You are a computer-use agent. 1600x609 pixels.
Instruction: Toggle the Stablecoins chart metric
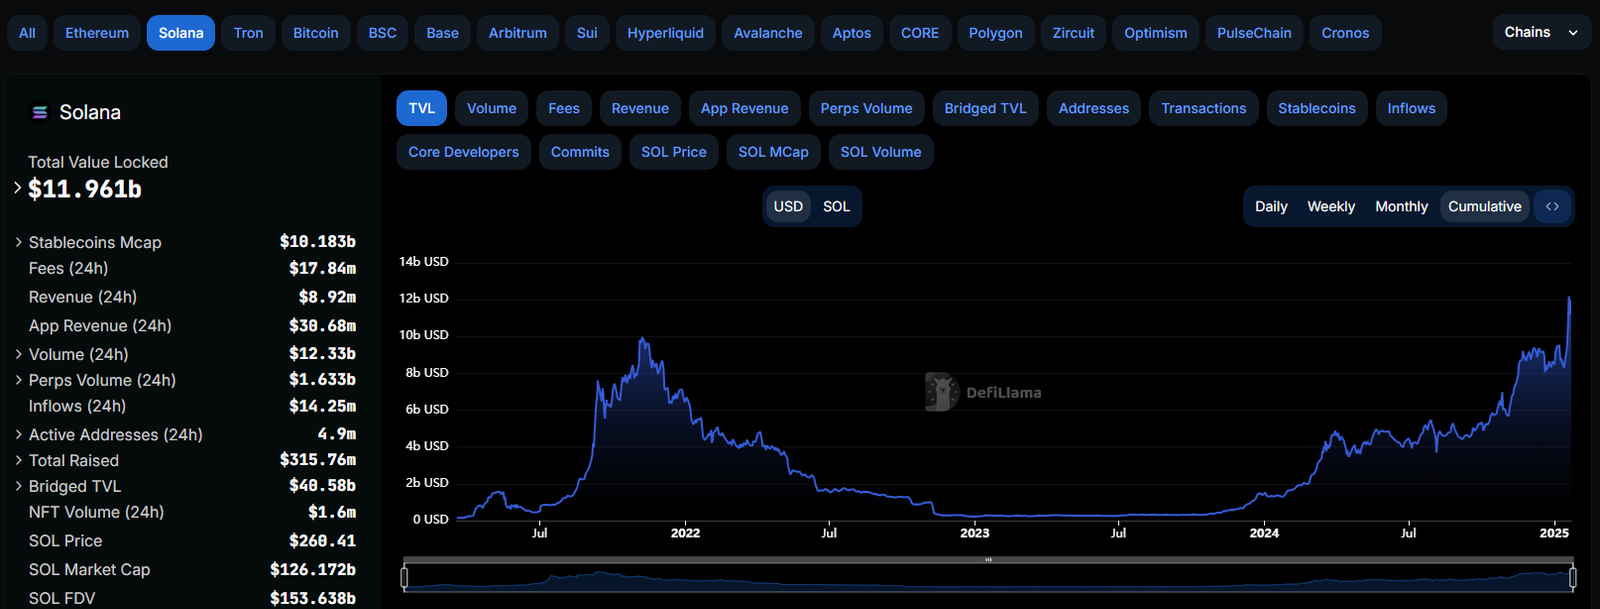coord(1317,108)
